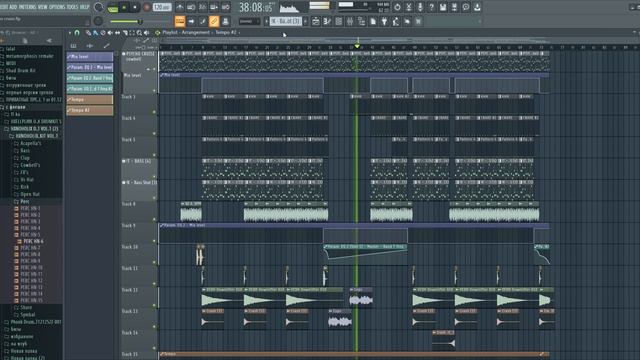640x360 pixels.
Task: Open the global snap selector showing (none)
Action: tap(249, 21)
